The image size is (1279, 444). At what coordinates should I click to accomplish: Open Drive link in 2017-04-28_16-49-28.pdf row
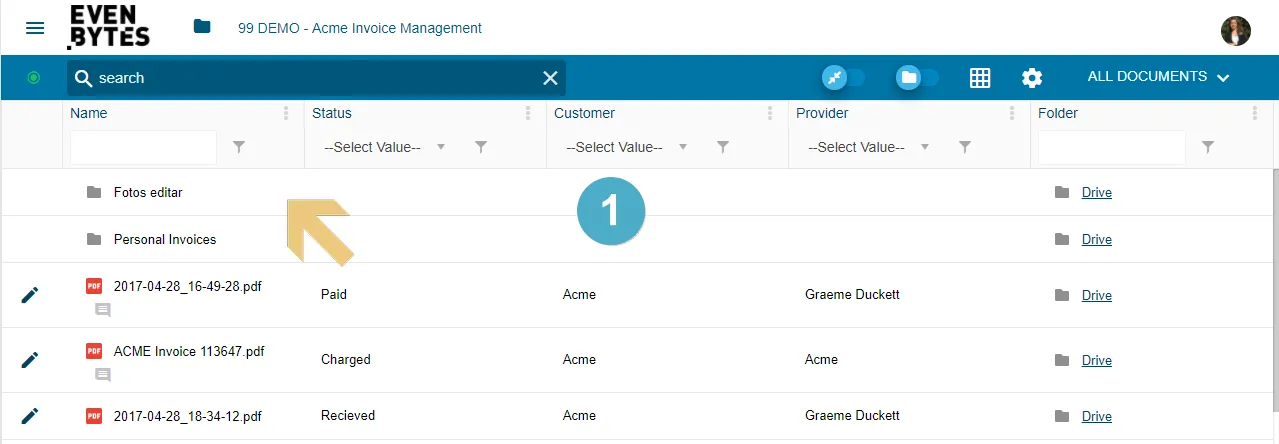pyautogui.click(x=1097, y=295)
